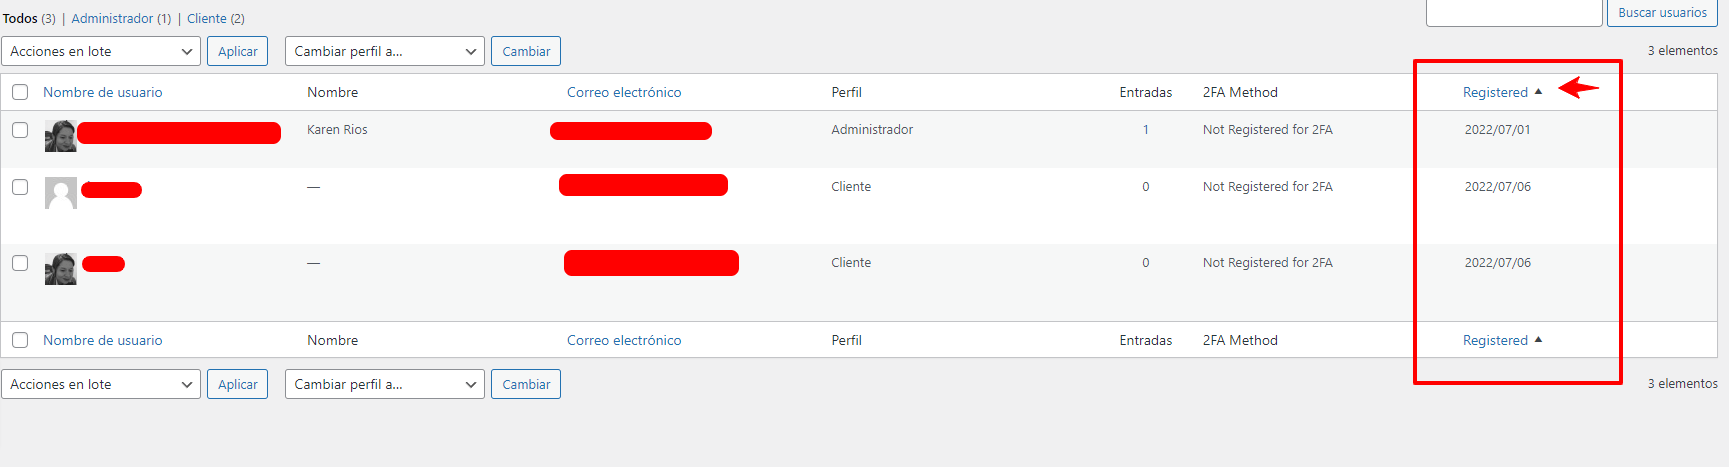Open bottom Acciones en lote dropdown
This screenshot has width=1729, height=467.
click(101, 384)
